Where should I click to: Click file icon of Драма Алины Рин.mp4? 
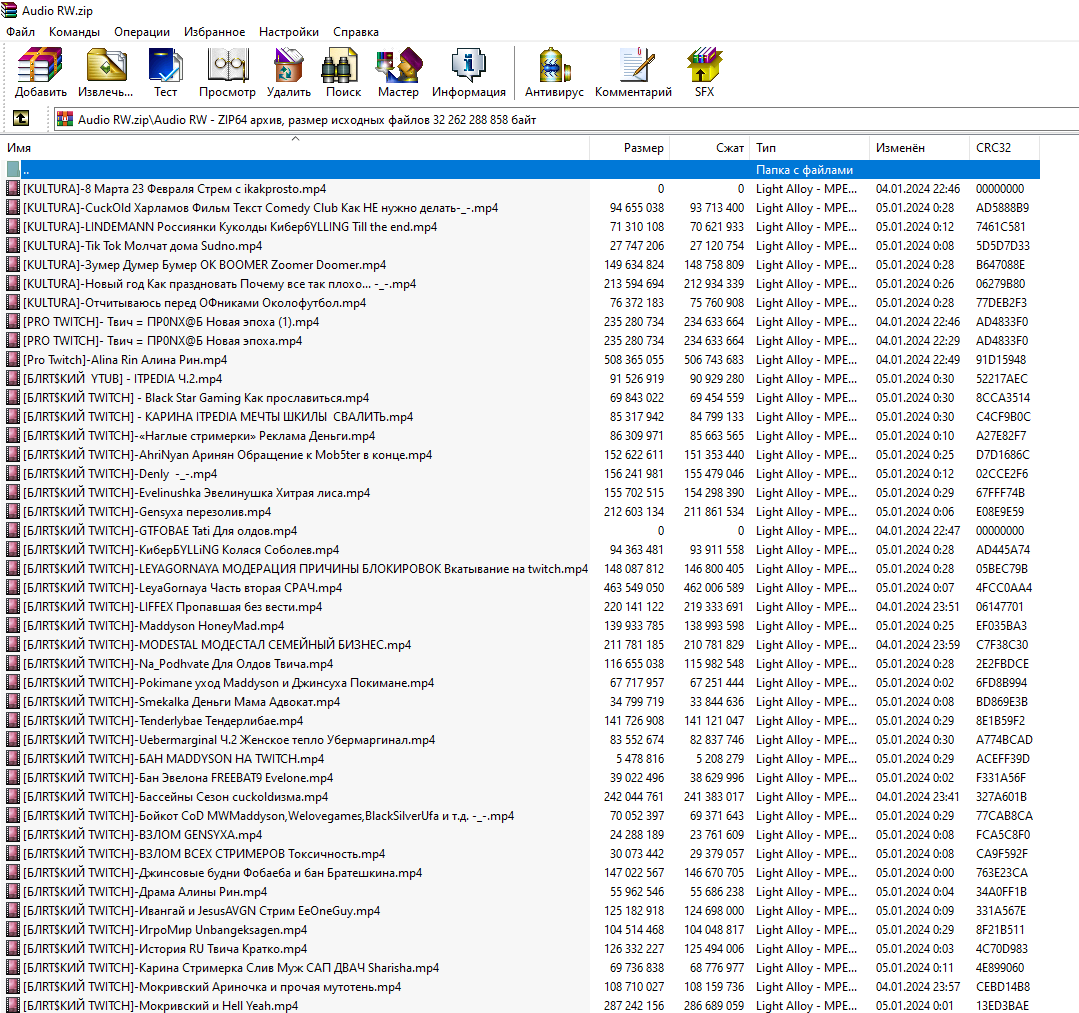pyautogui.click(x=12, y=891)
